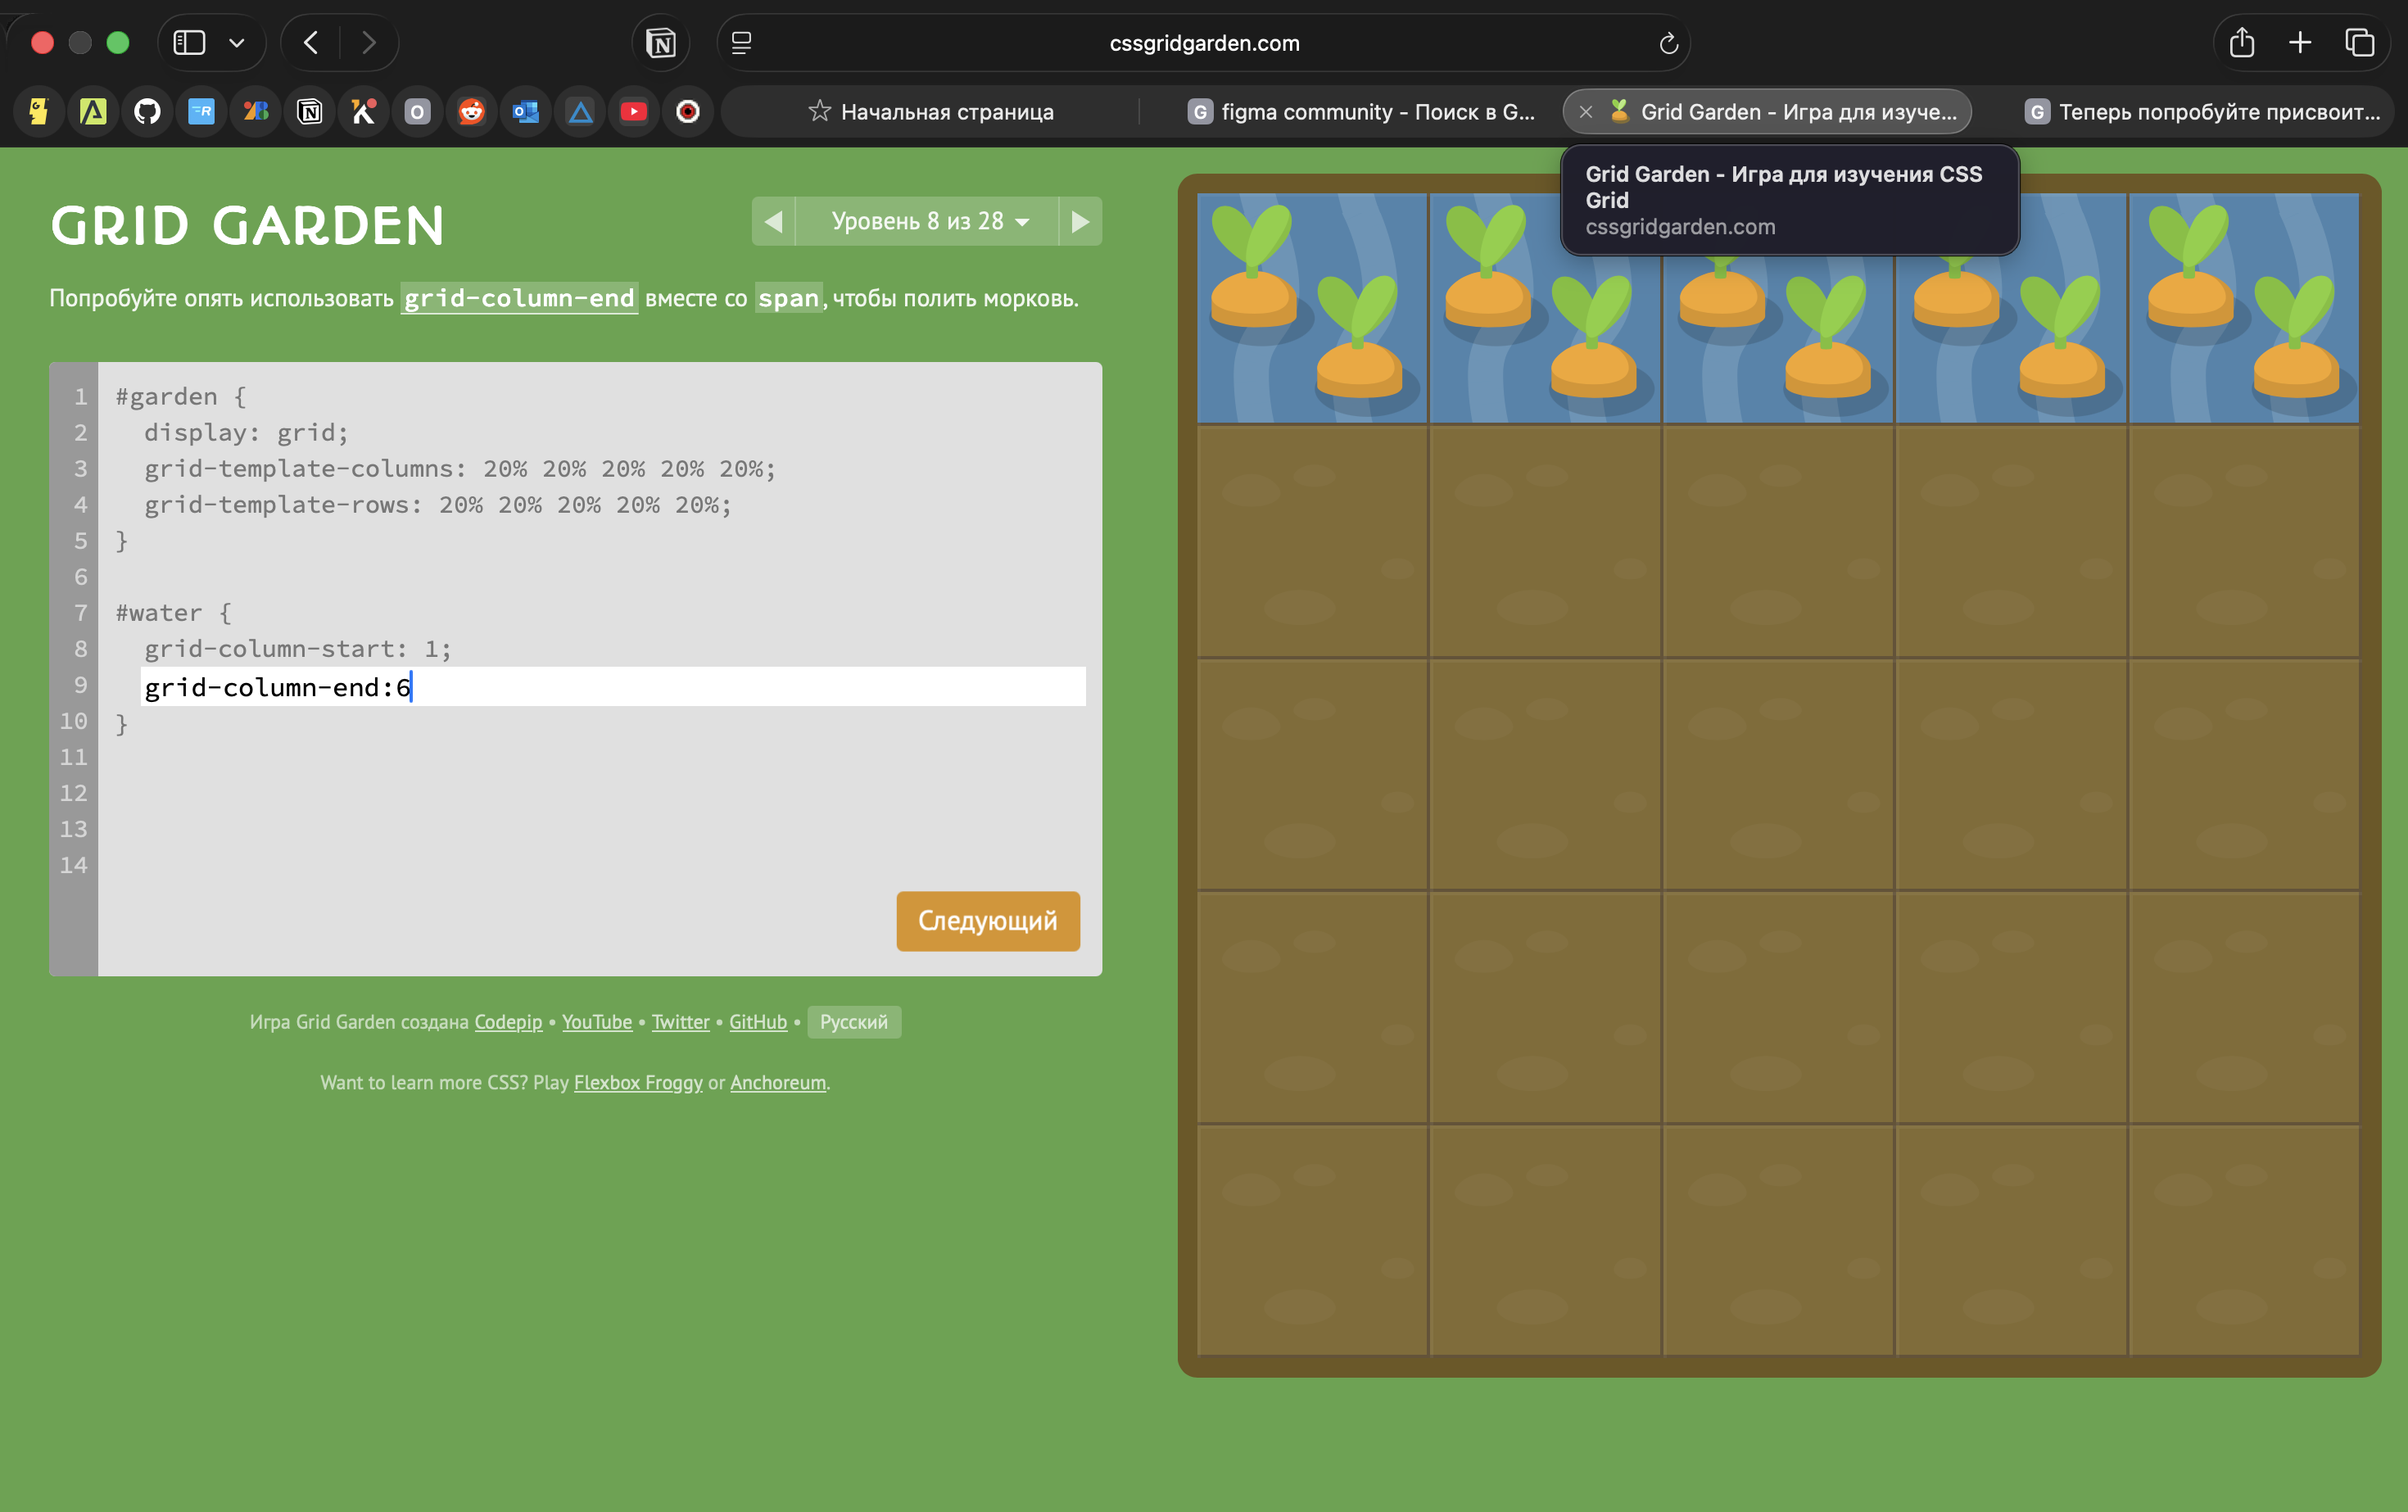Open the YouTube pinned tab

pos(634,111)
